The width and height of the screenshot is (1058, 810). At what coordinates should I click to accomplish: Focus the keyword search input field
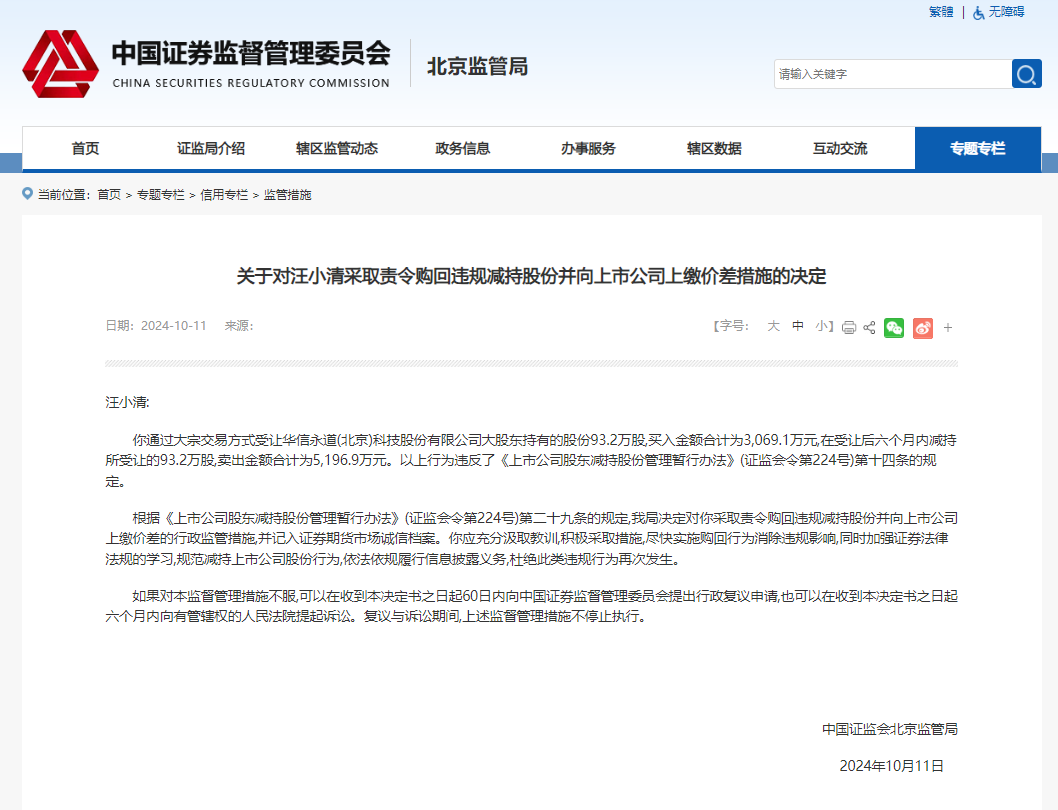pos(890,74)
